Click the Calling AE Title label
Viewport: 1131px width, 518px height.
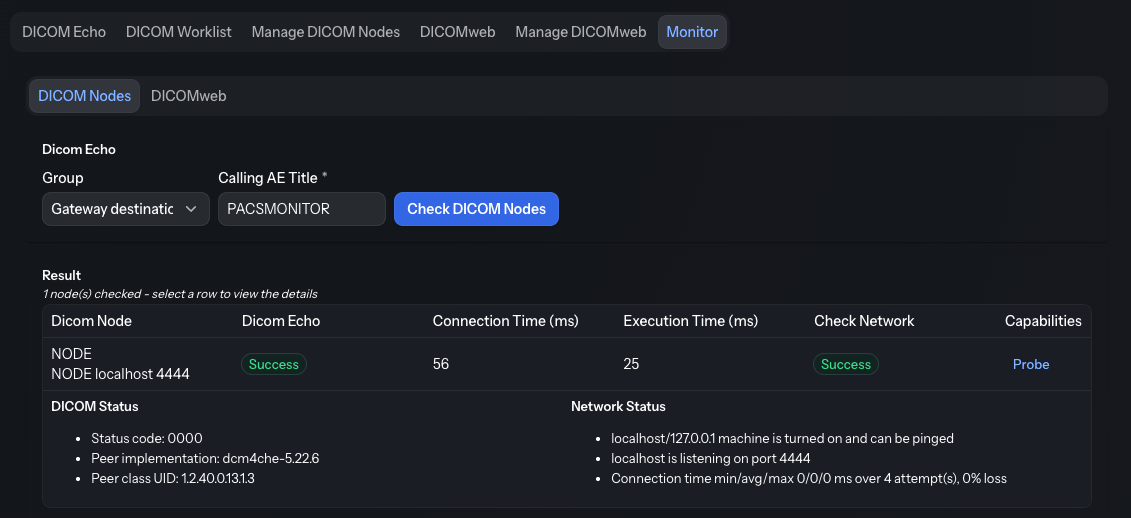point(267,177)
